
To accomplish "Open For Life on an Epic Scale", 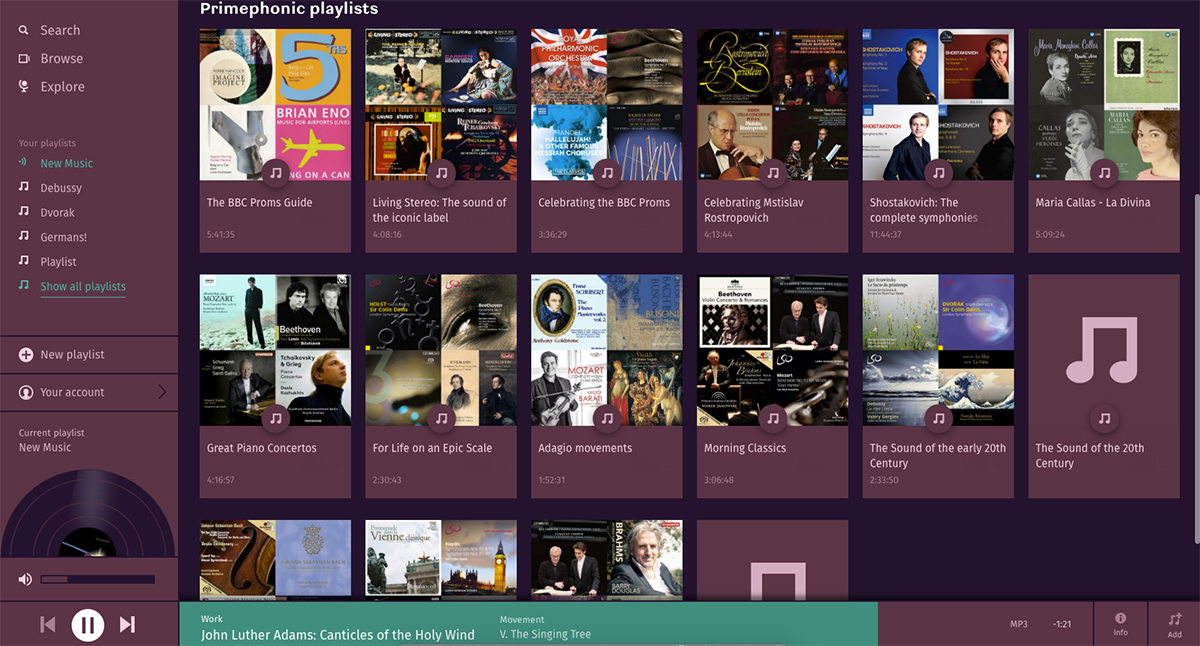I will coord(433,448).
